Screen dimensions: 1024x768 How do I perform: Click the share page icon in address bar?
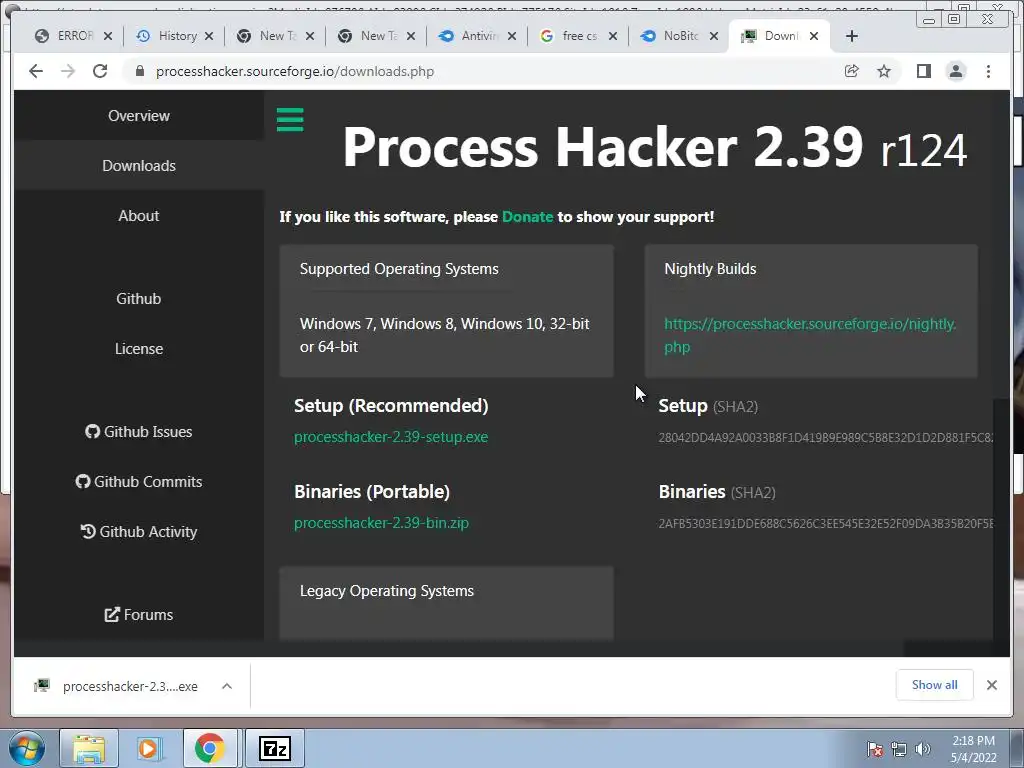pos(852,71)
